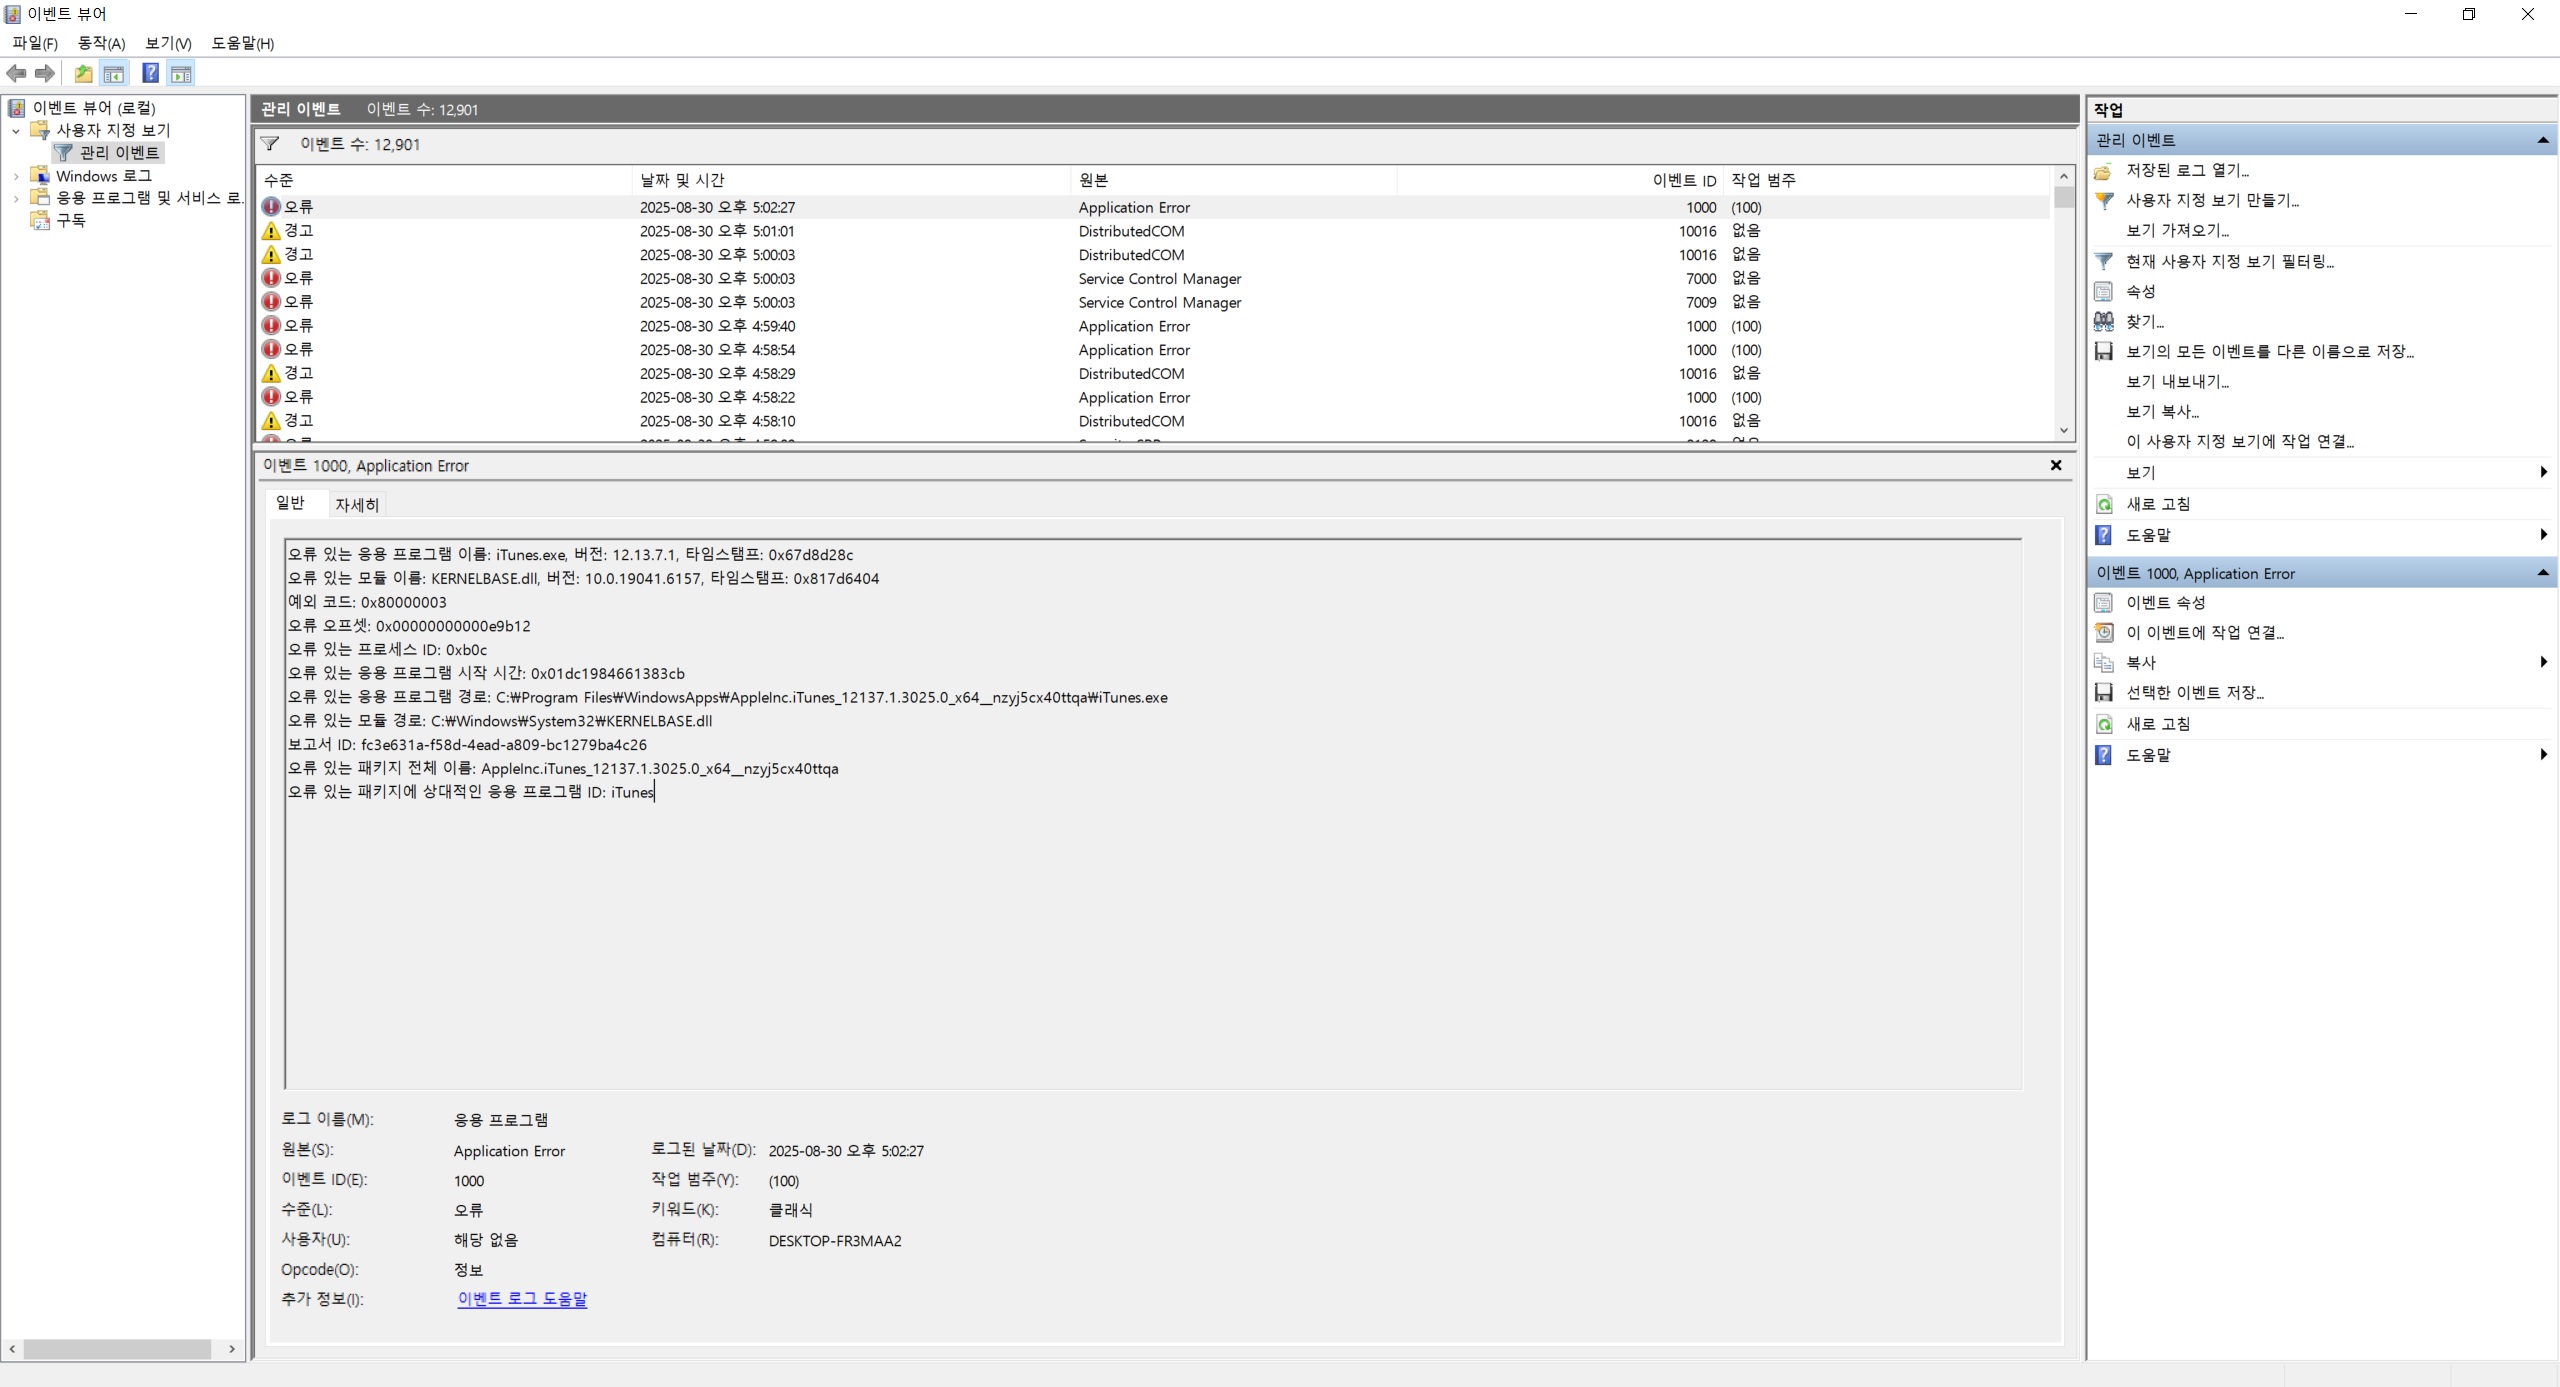This screenshot has height=1387, width=2560.
Task: Switch to the 자세히 tab
Action: pyautogui.click(x=357, y=505)
